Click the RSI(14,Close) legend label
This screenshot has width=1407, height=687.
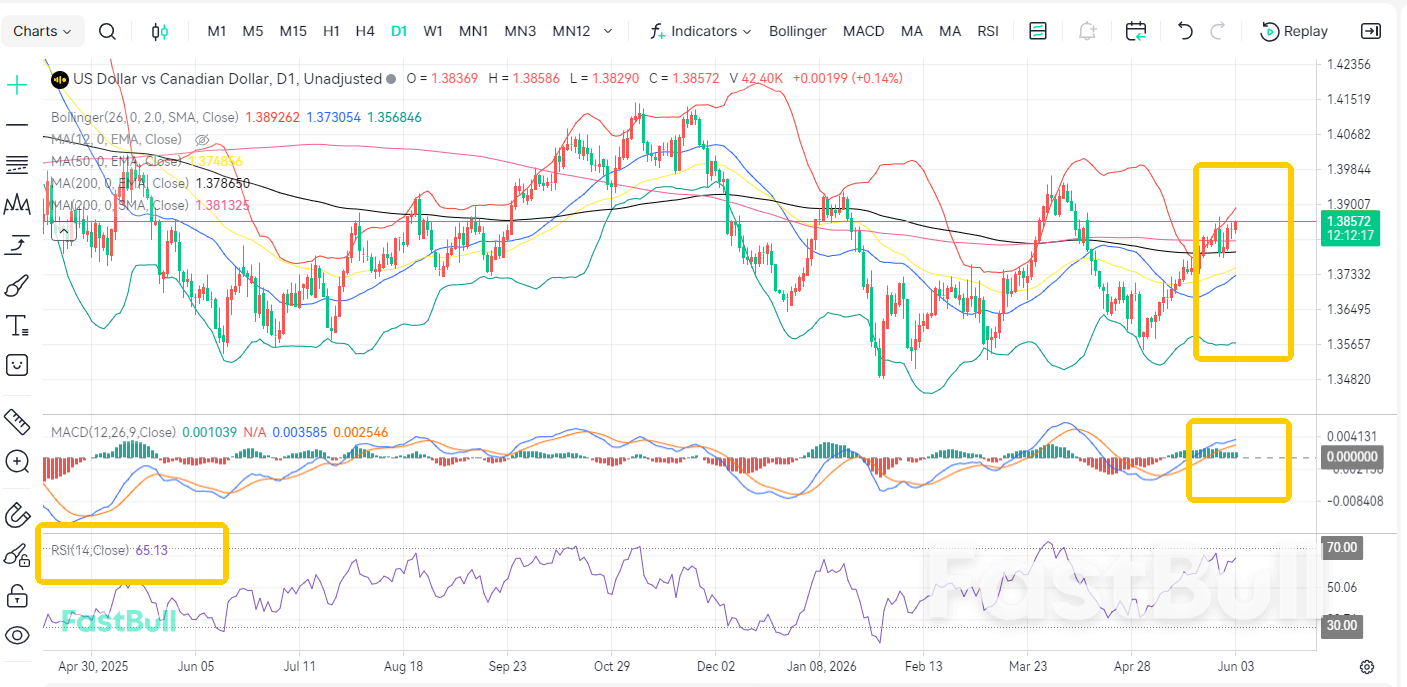coord(90,550)
